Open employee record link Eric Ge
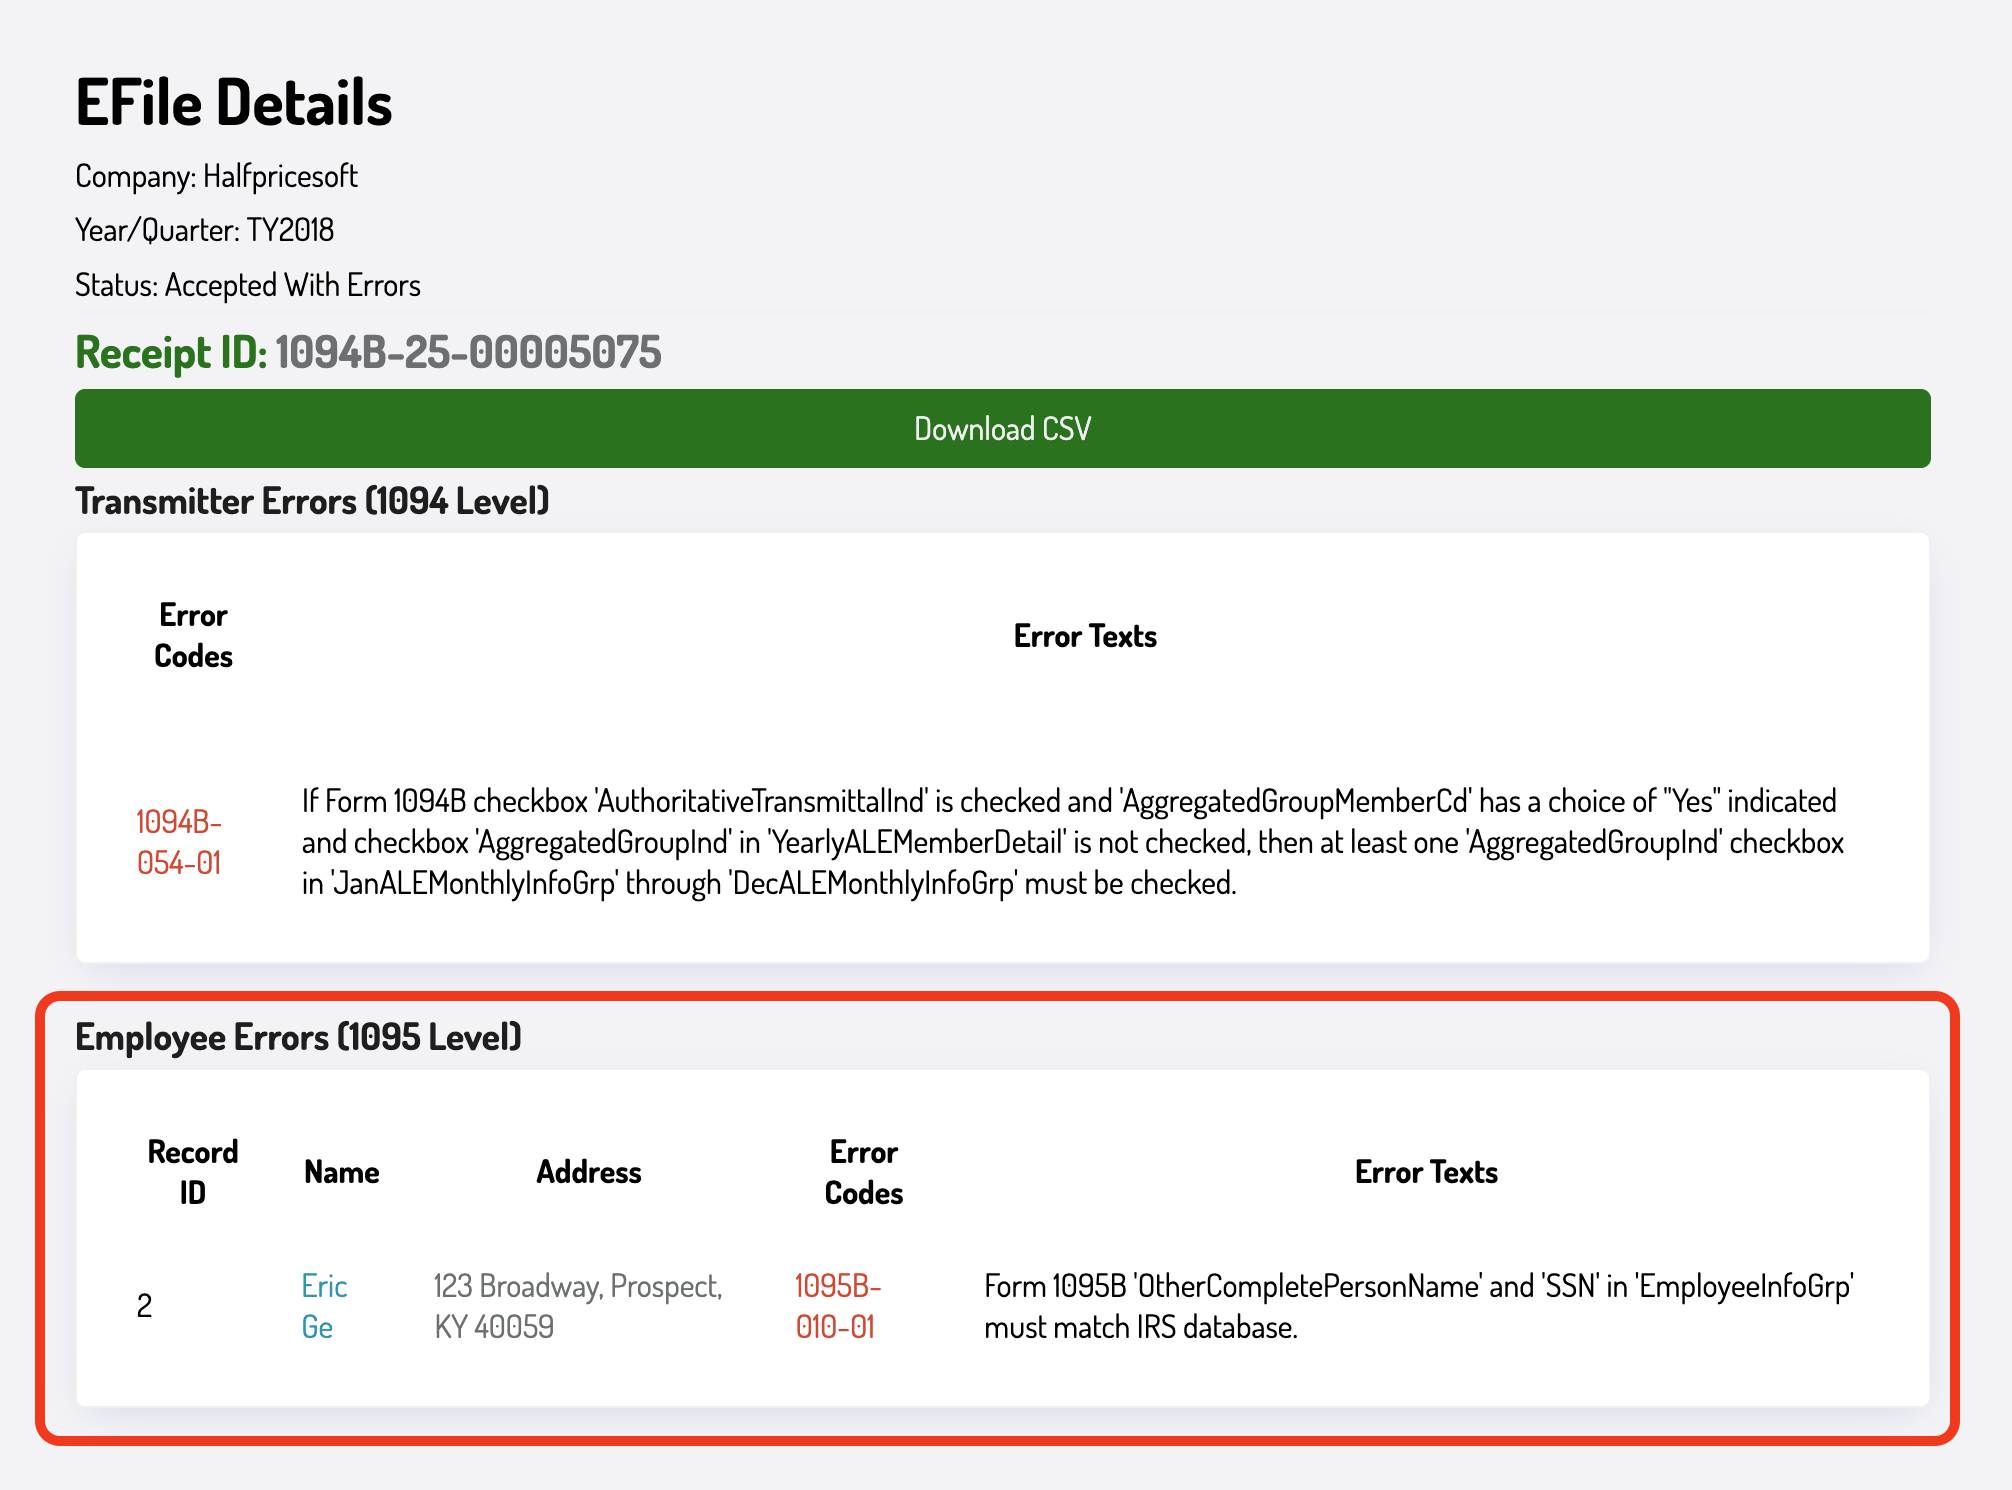 (x=323, y=1306)
